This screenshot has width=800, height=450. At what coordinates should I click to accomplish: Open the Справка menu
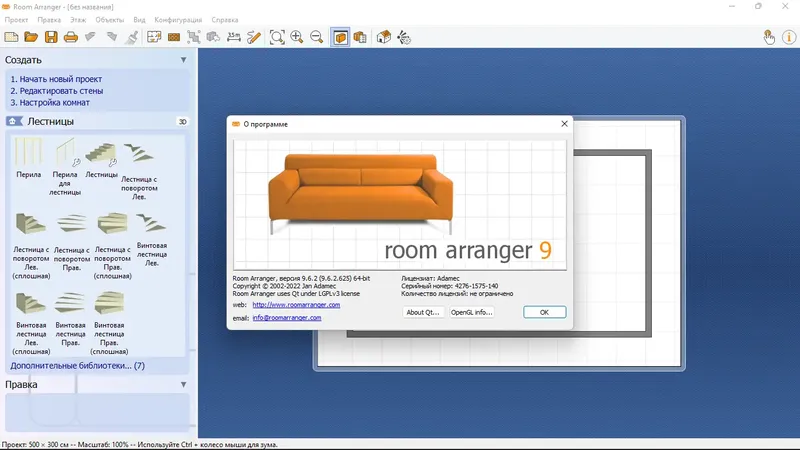pos(224,20)
